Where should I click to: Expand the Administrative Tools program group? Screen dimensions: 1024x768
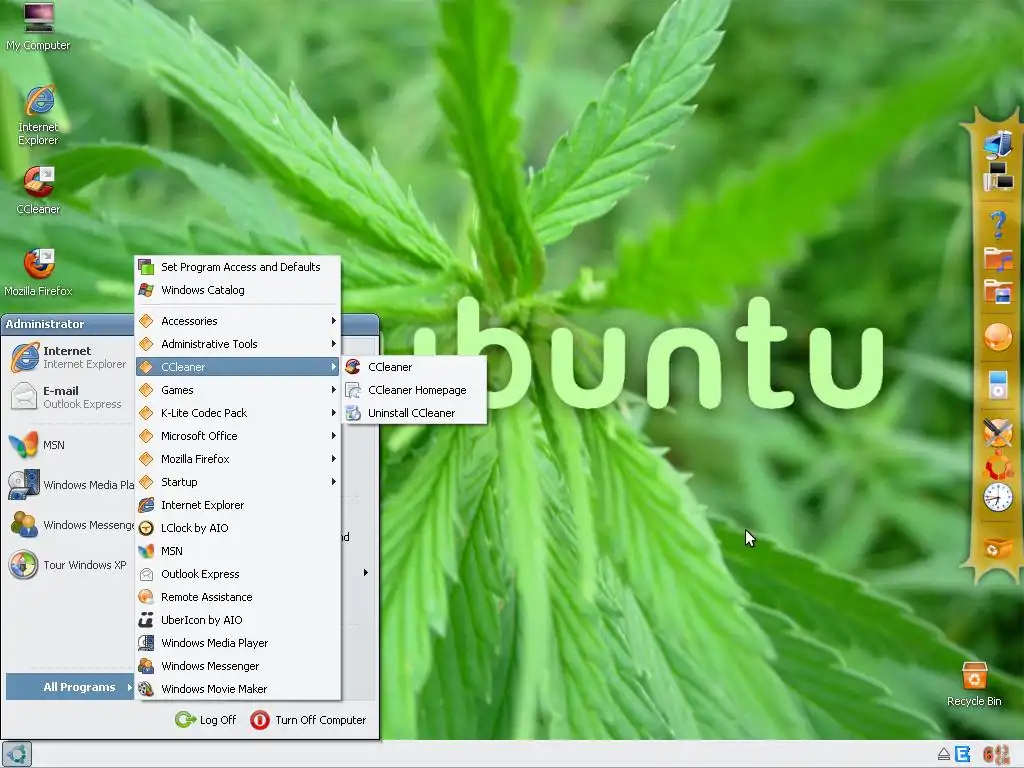click(238, 344)
